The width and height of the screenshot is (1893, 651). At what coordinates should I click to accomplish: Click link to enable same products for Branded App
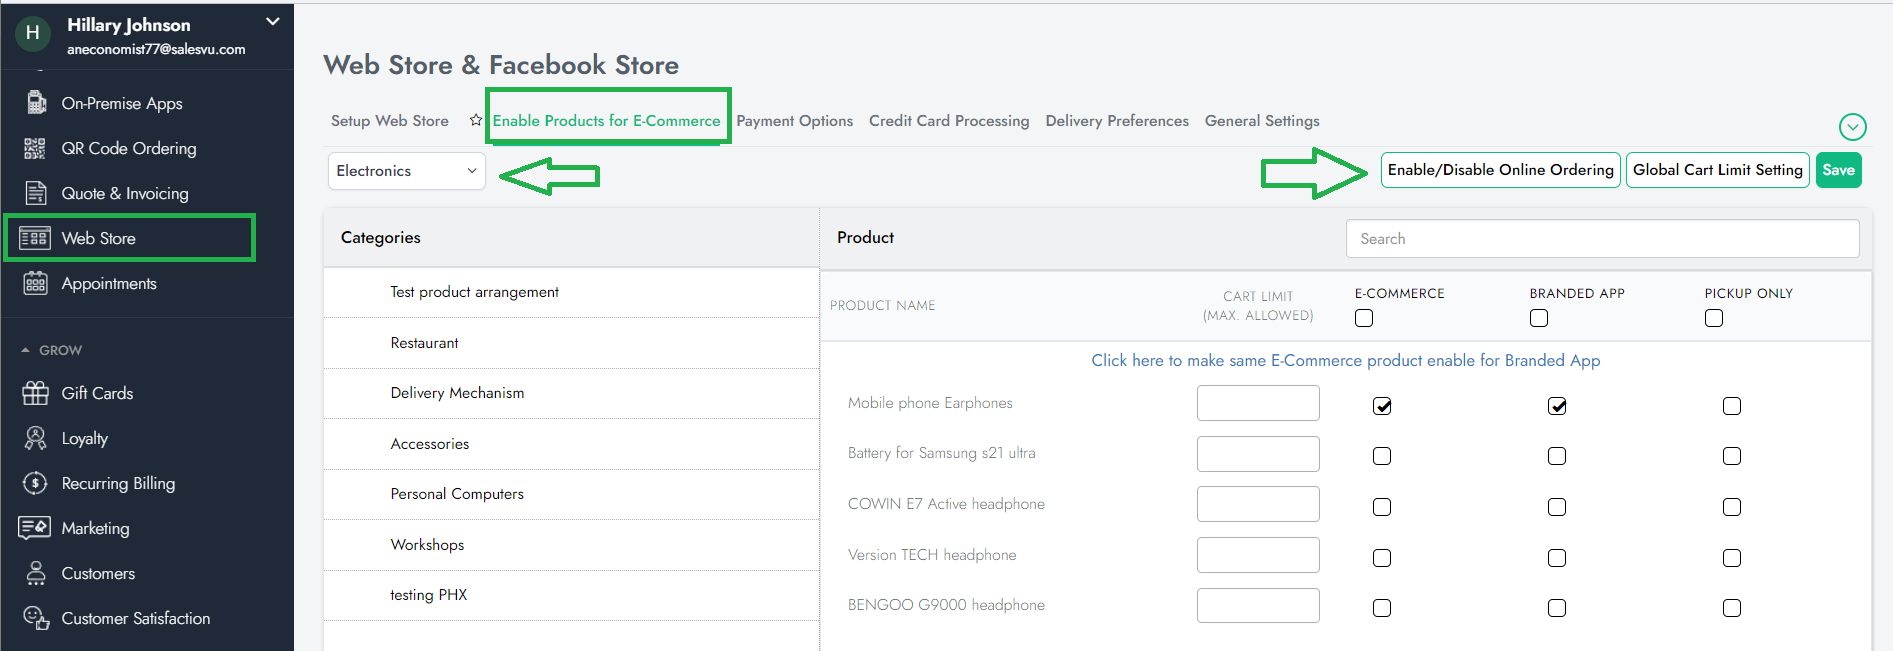coord(1345,360)
